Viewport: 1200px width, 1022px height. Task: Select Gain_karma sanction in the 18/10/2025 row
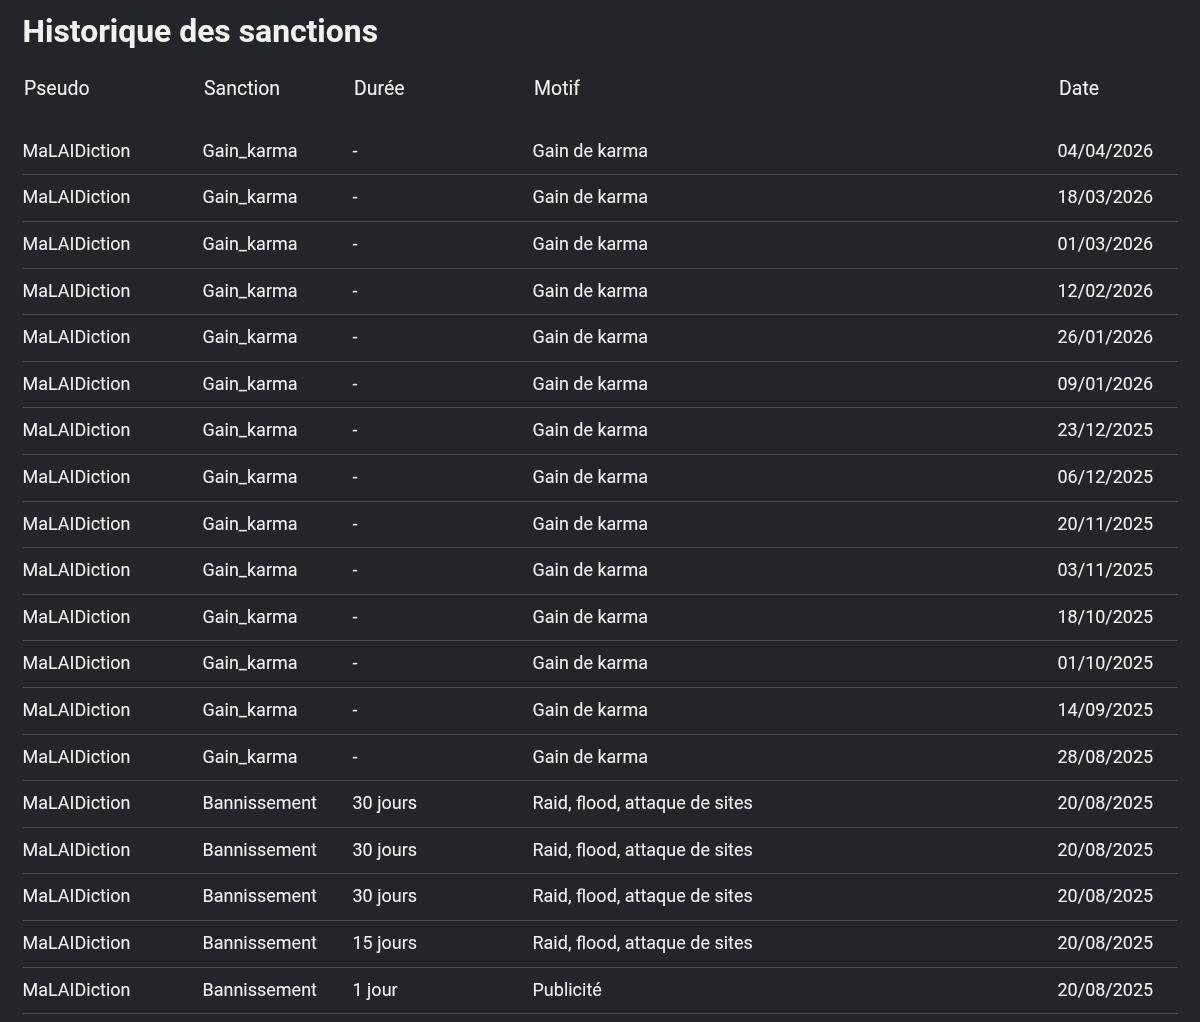tap(249, 617)
